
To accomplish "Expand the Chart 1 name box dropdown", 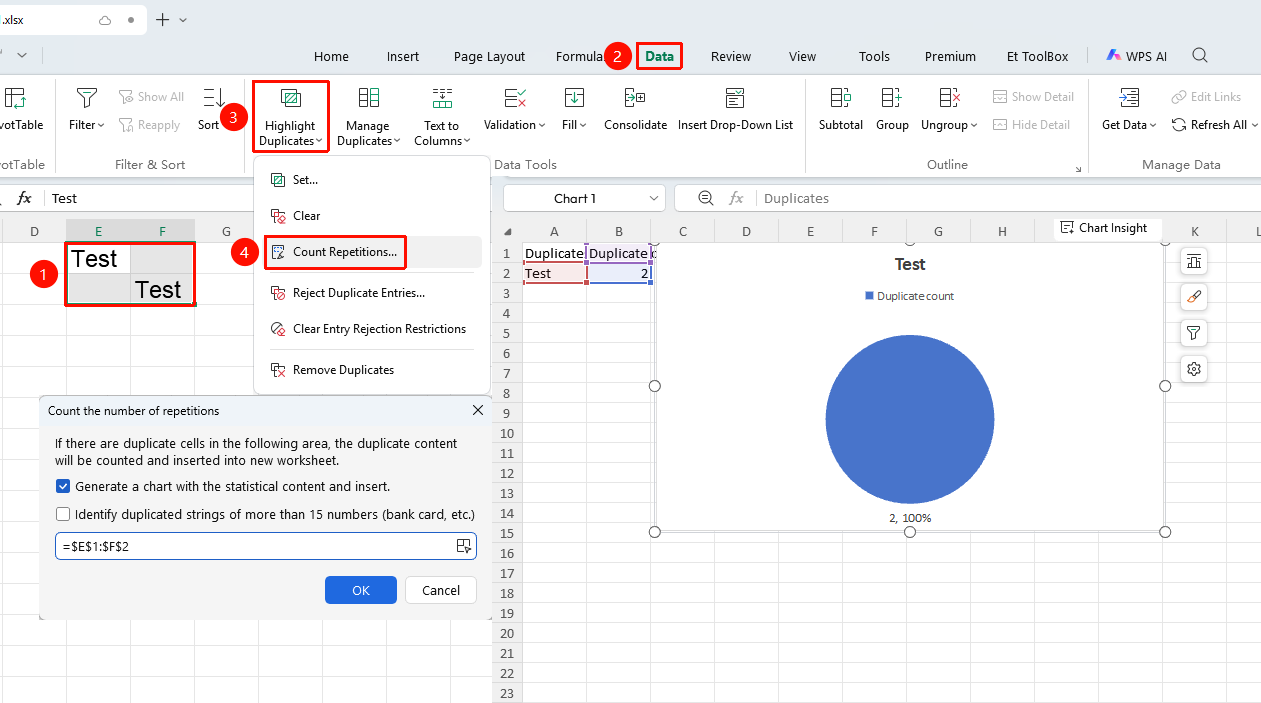I will click(x=652, y=198).
